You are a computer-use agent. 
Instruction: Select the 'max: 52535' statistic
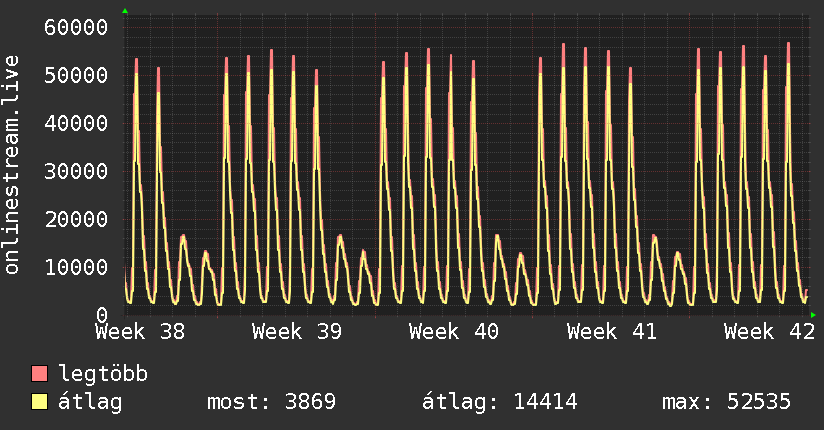coord(726,402)
